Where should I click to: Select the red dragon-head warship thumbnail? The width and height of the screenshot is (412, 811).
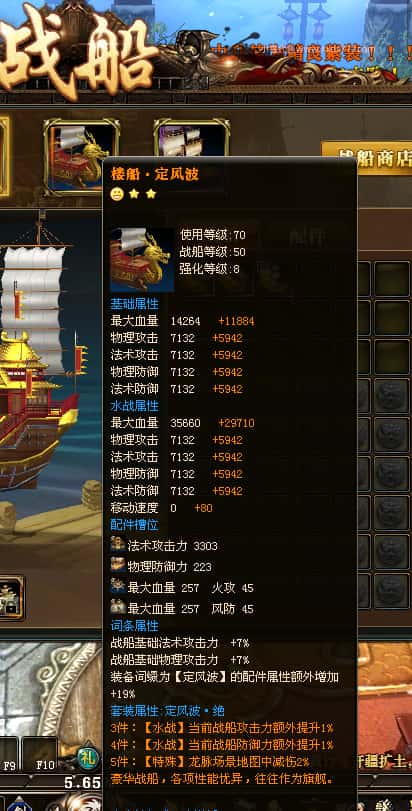(81, 156)
